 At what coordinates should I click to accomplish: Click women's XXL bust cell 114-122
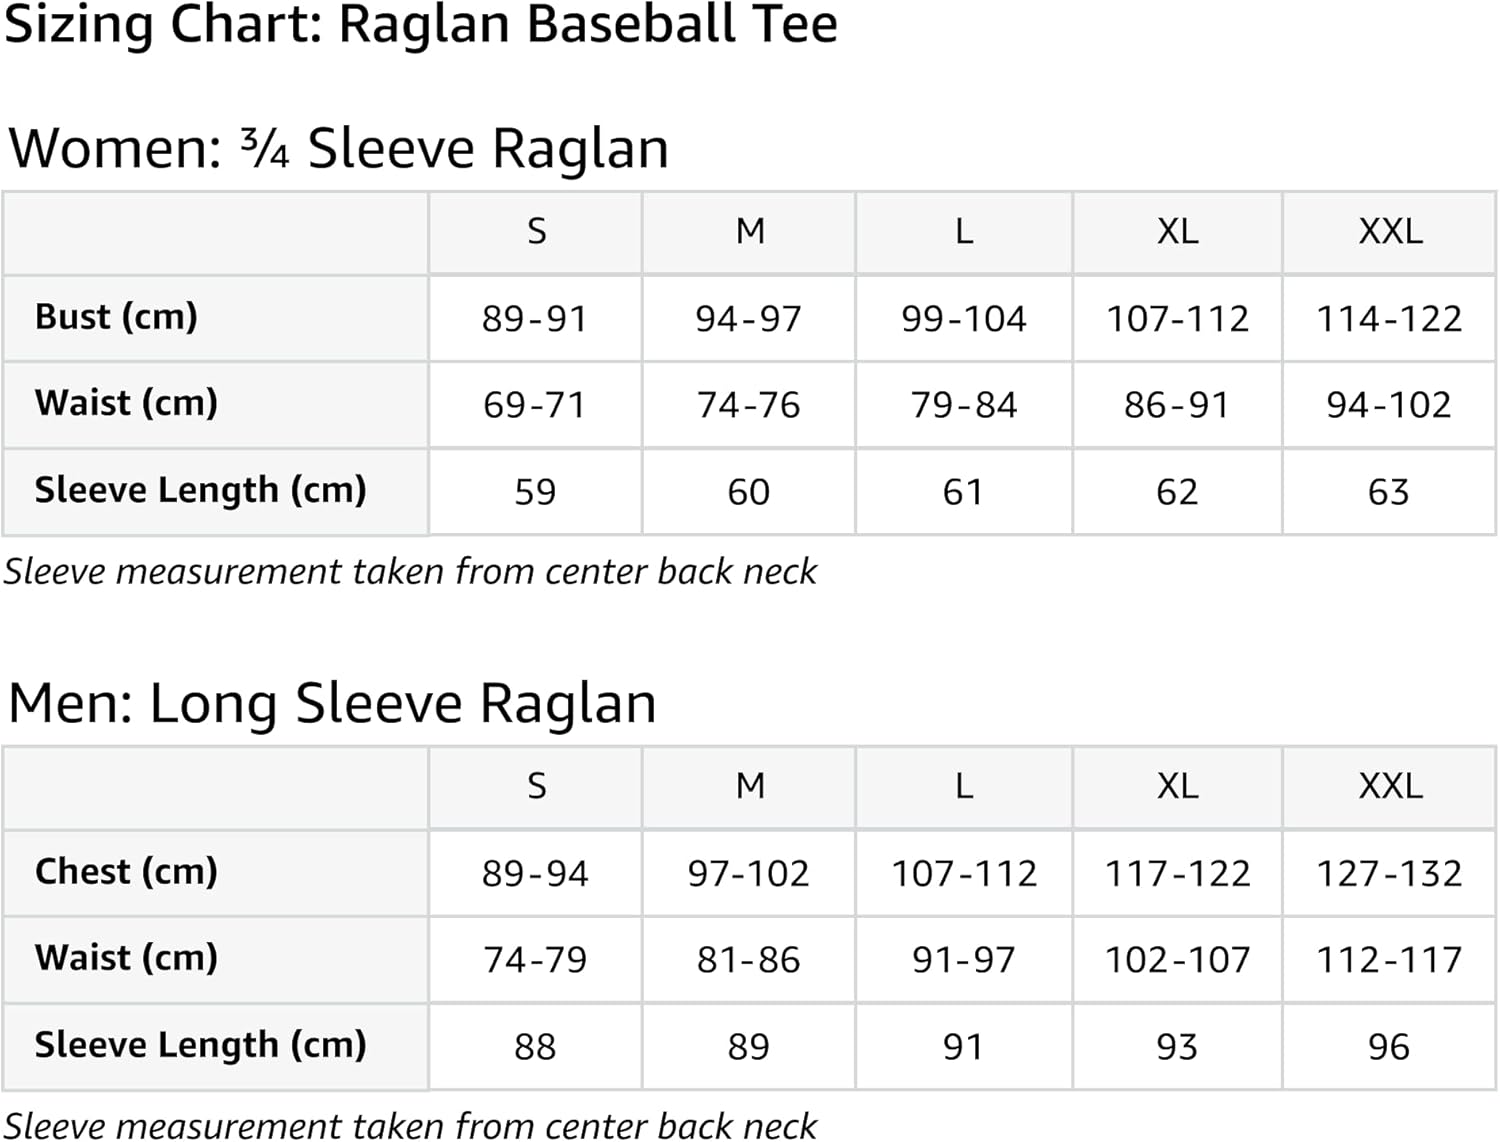point(1389,319)
